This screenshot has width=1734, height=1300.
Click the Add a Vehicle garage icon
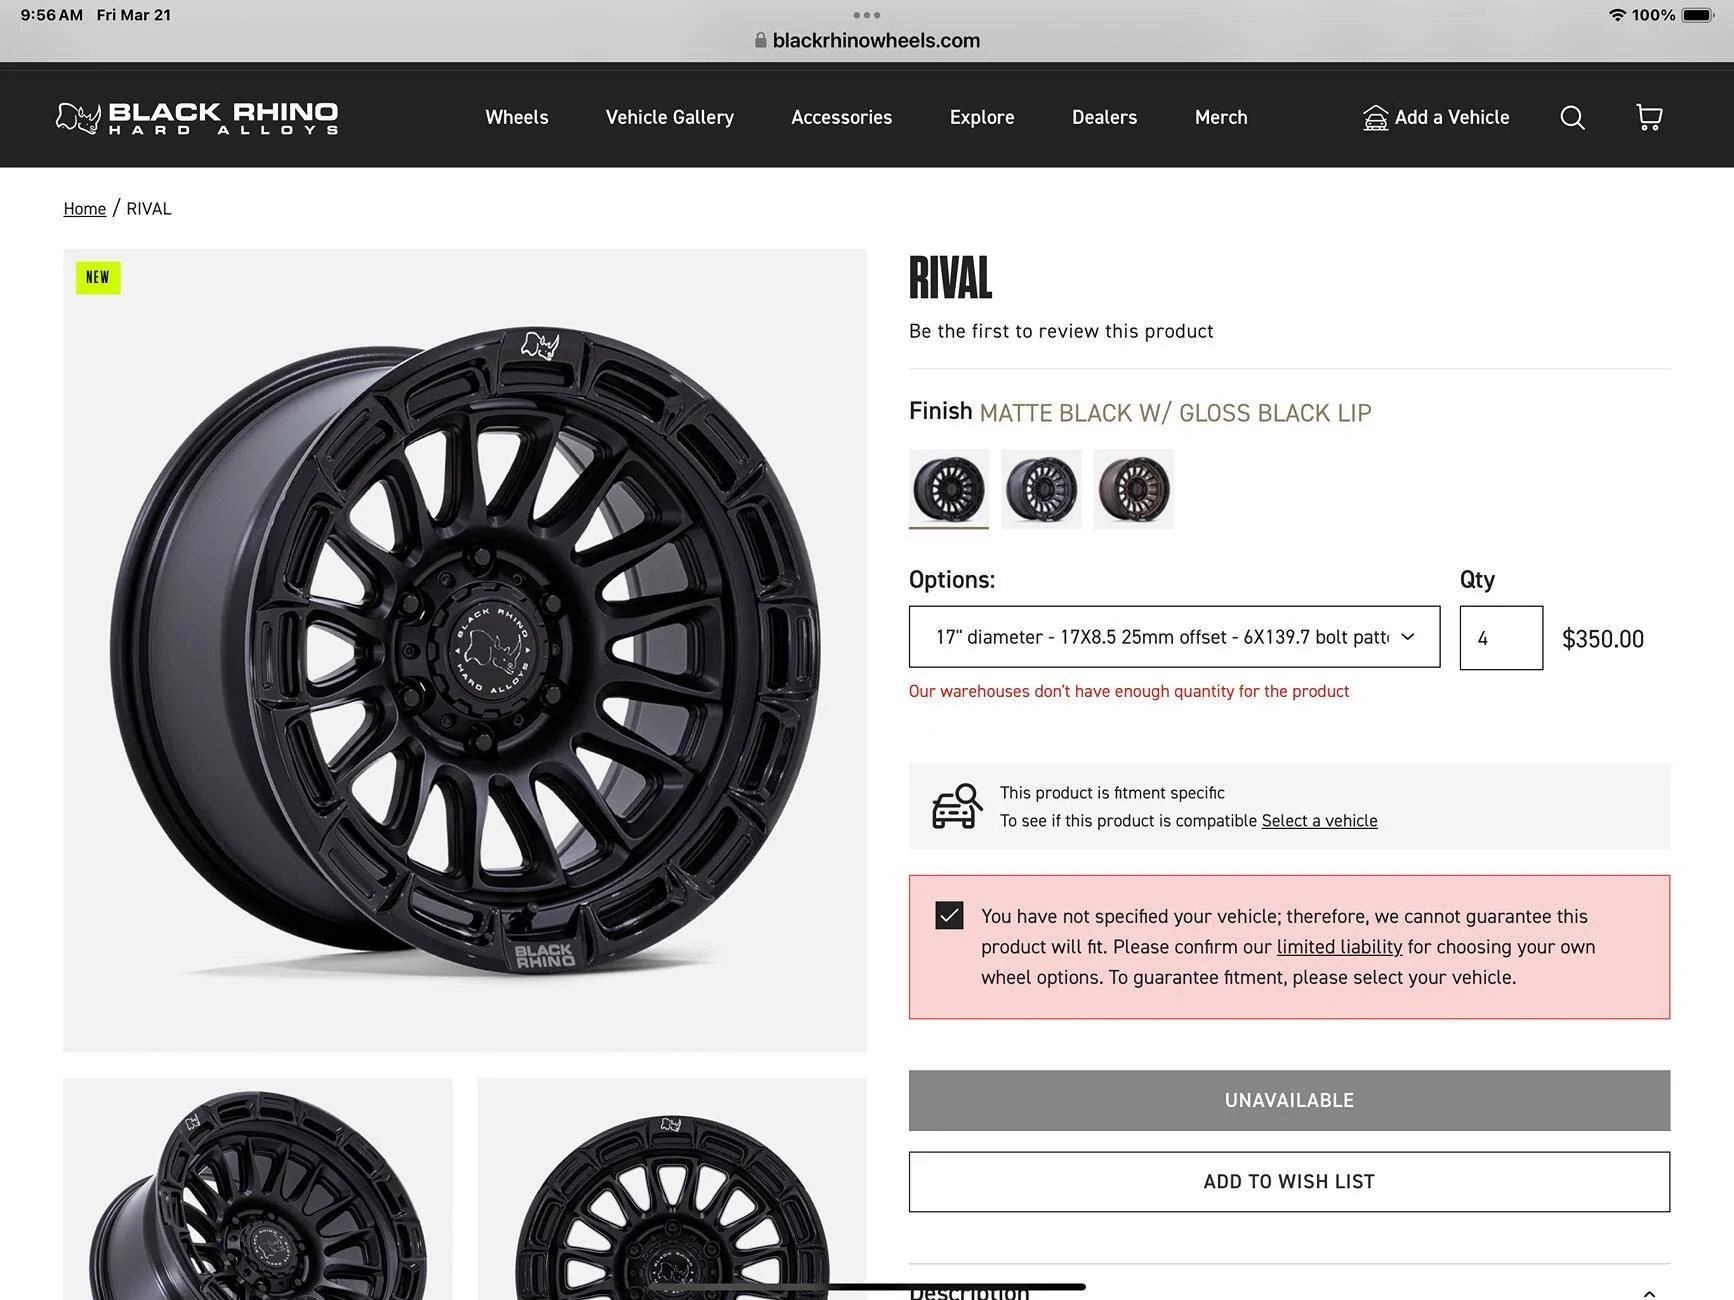1376,118
